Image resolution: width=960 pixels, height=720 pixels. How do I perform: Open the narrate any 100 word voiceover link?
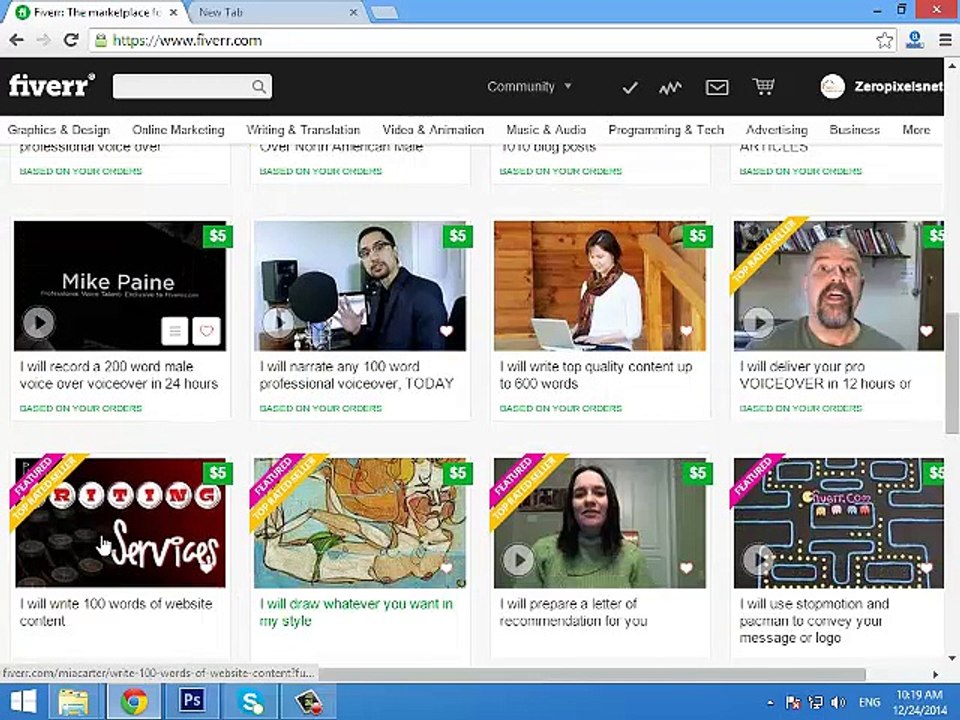tap(356, 375)
